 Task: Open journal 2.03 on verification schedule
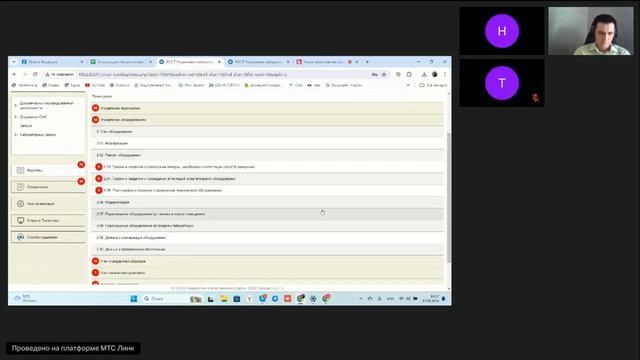267,167
